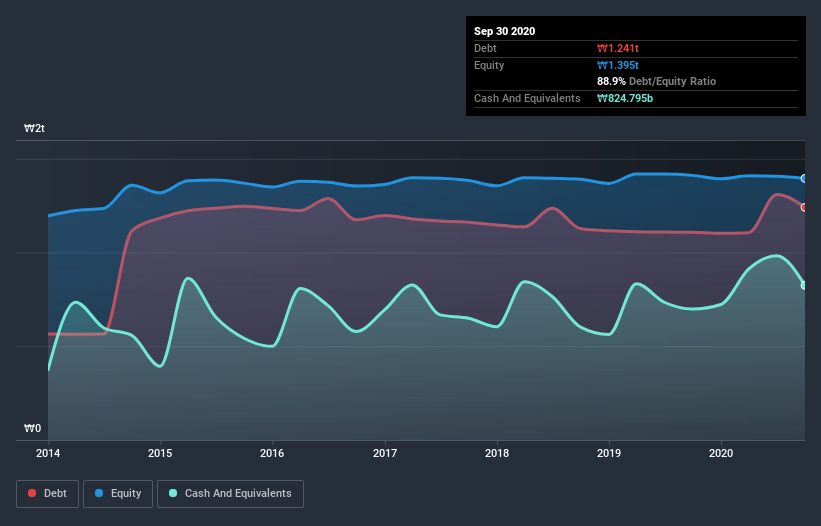Click the 2014 x-axis label
The image size is (821, 526).
[x=48, y=453]
